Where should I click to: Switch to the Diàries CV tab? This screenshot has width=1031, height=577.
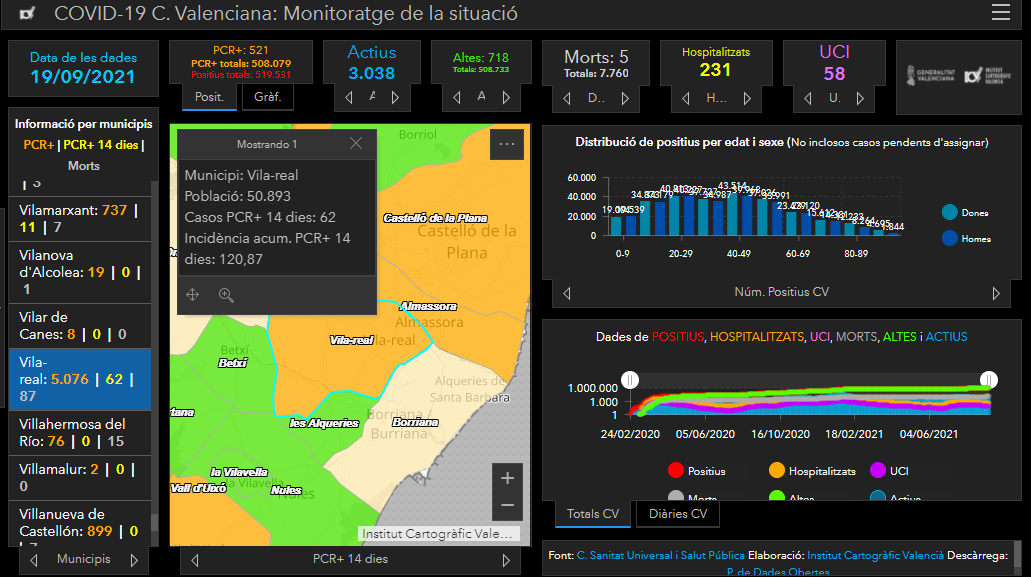pyautogui.click(x=677, y=514)
